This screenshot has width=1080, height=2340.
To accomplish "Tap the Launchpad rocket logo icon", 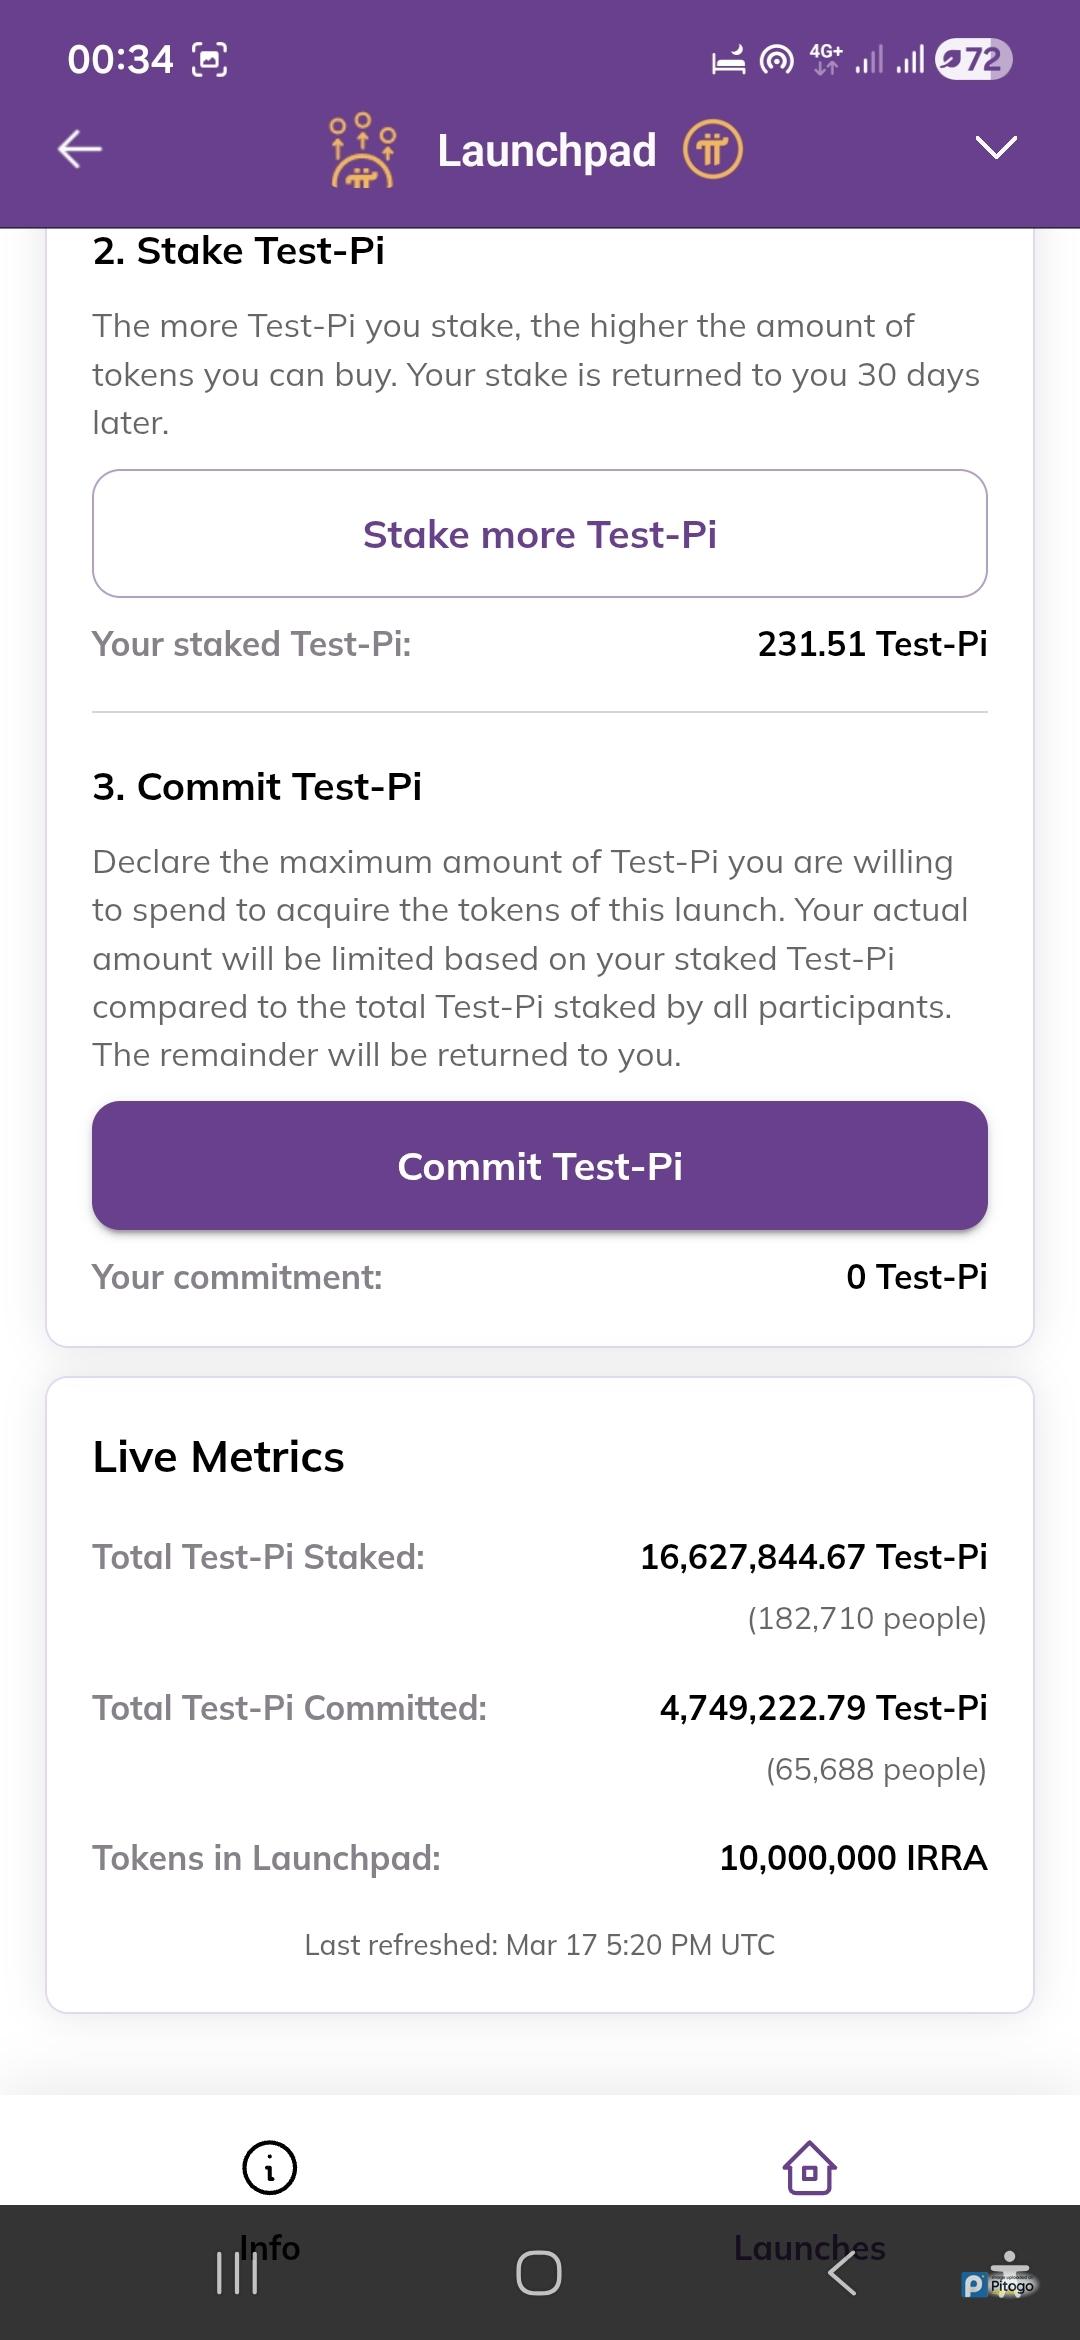I will click(362, 151).
